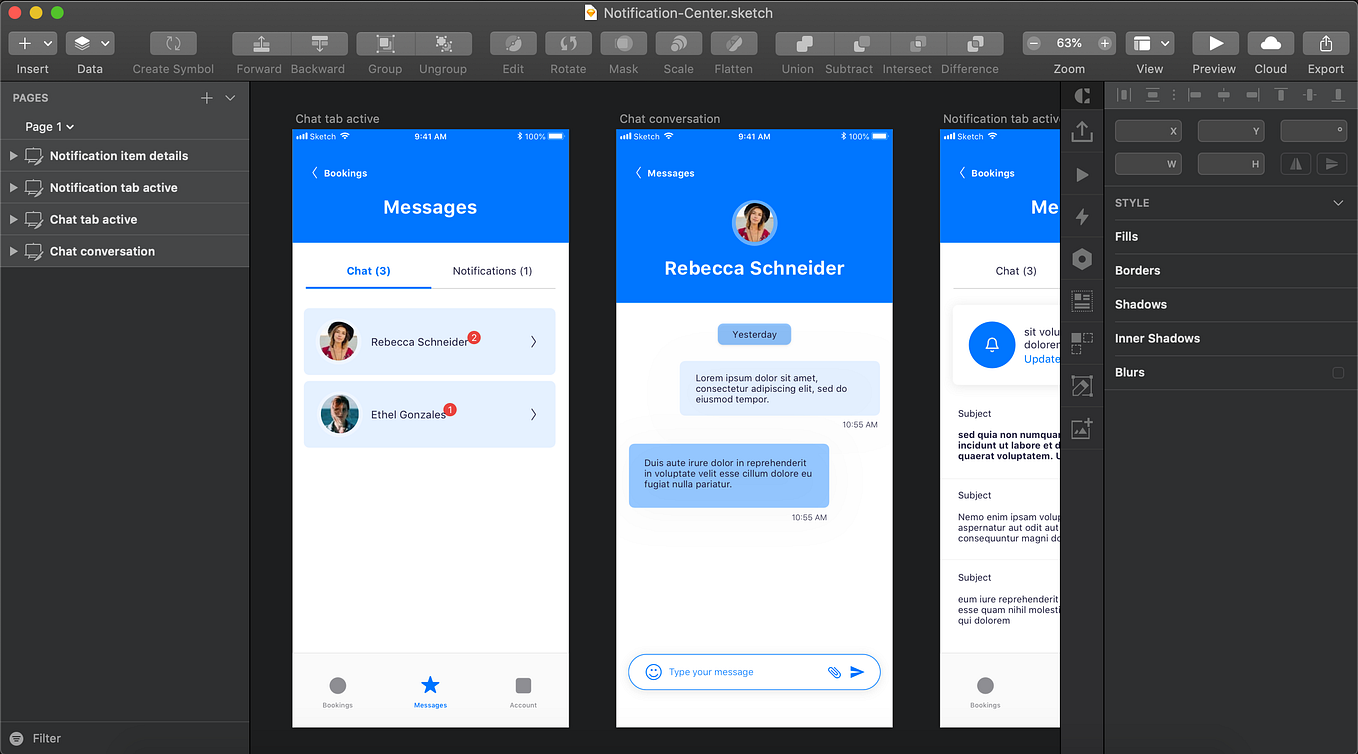Apply the Difference boolean operation
1358x754 pixels.
(975, 43)
